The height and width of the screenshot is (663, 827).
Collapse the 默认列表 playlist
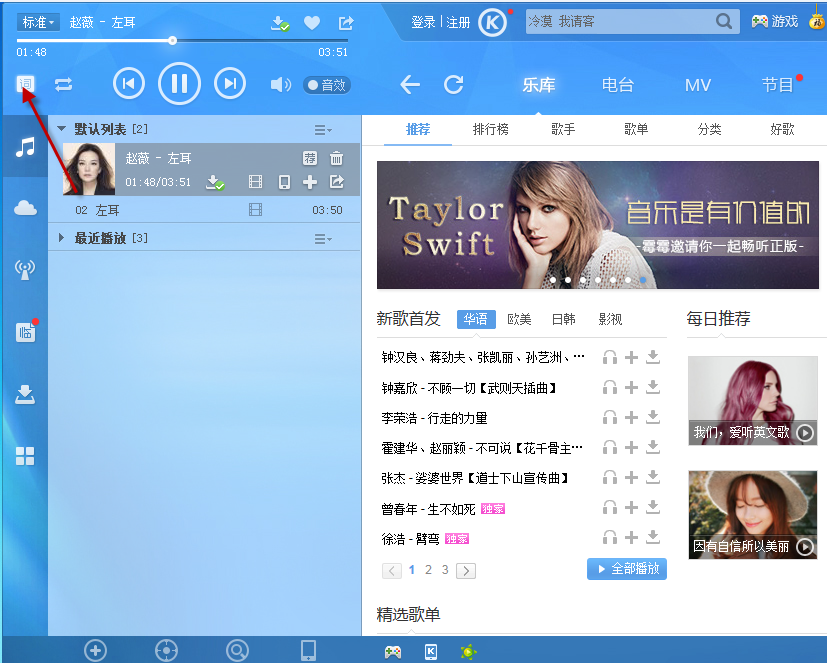(62, 129)
